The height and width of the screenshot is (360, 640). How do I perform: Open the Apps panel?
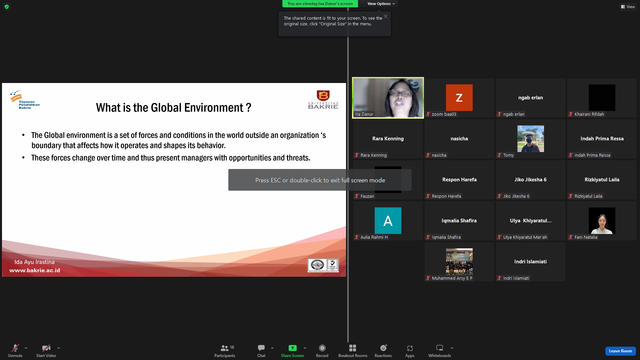pos(410,350)
